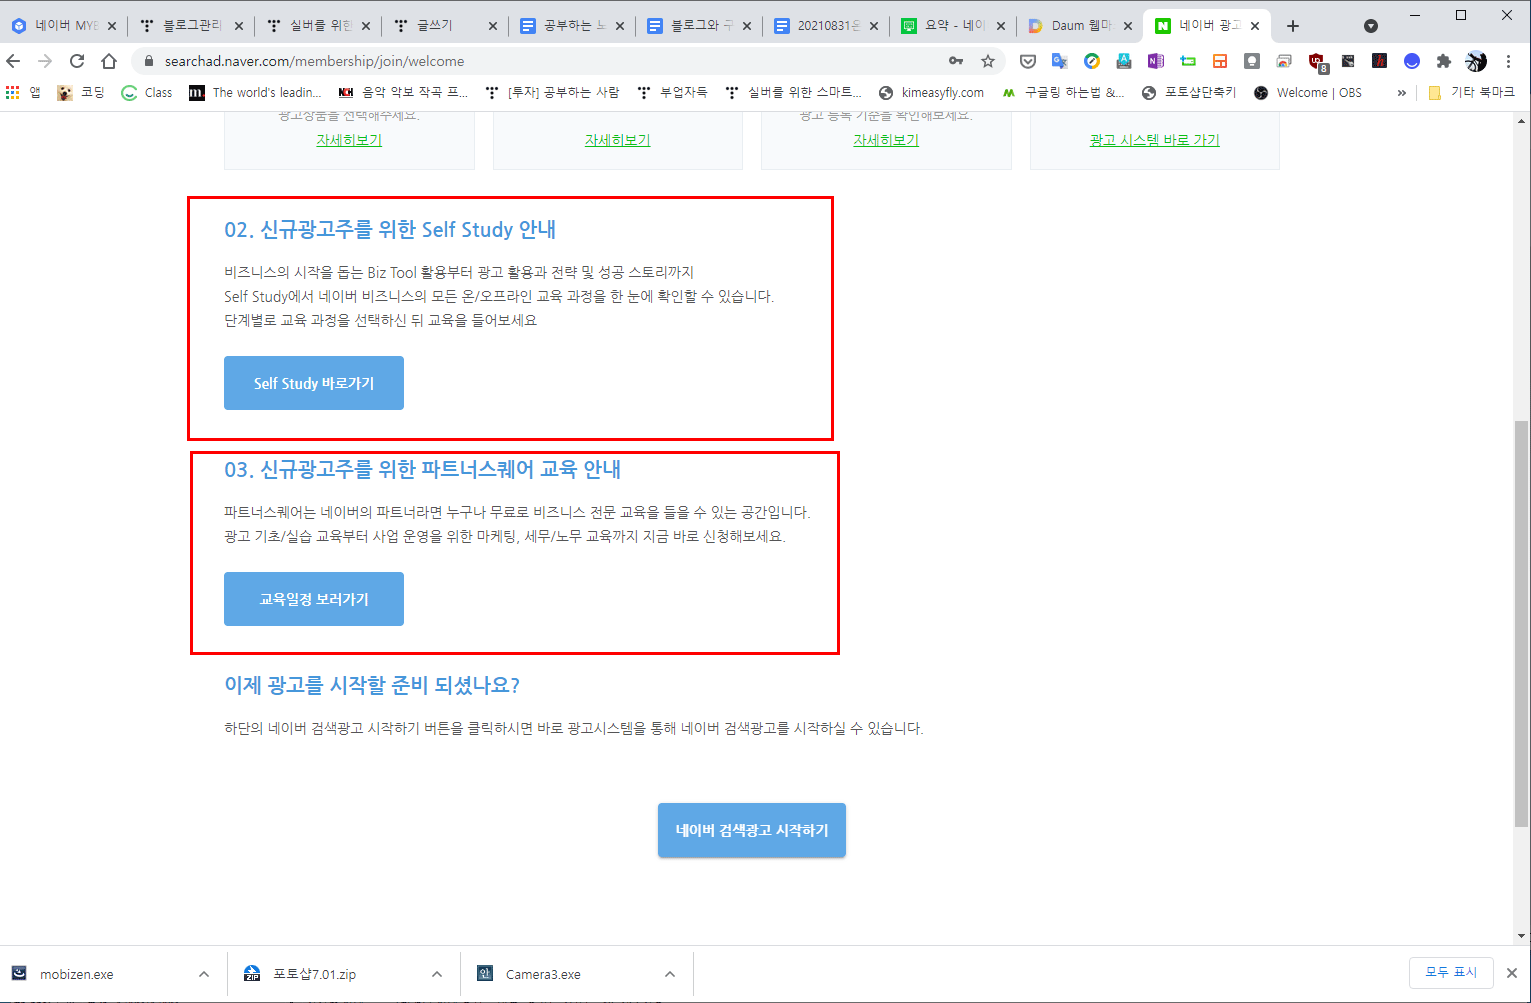1531x1003 pixels.
Task: Open the Chrome three-dot menu
Action: 1508,61
